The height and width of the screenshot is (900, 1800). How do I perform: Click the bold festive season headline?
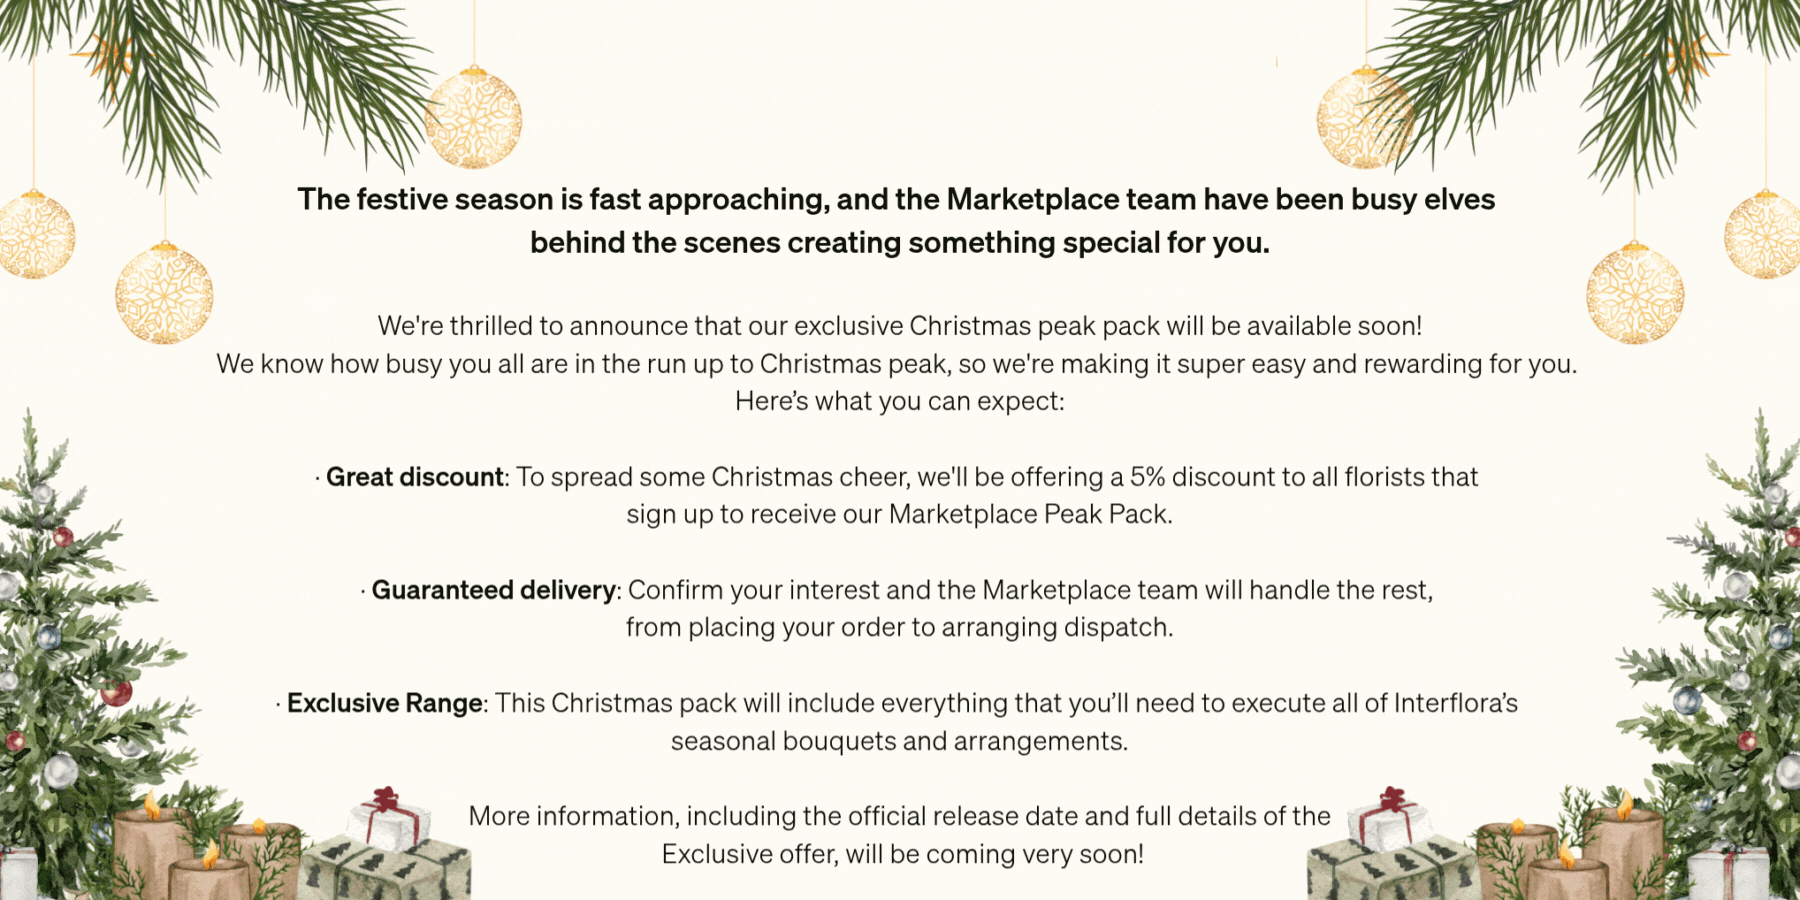(x=897, y=221)
